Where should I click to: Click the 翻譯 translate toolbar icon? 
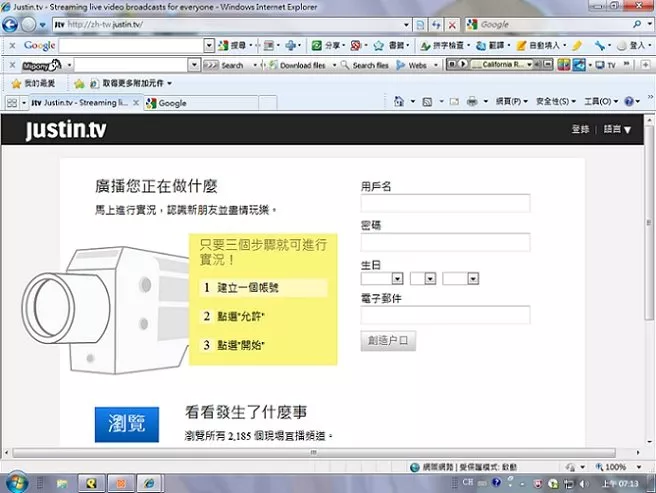click(481, 45)
